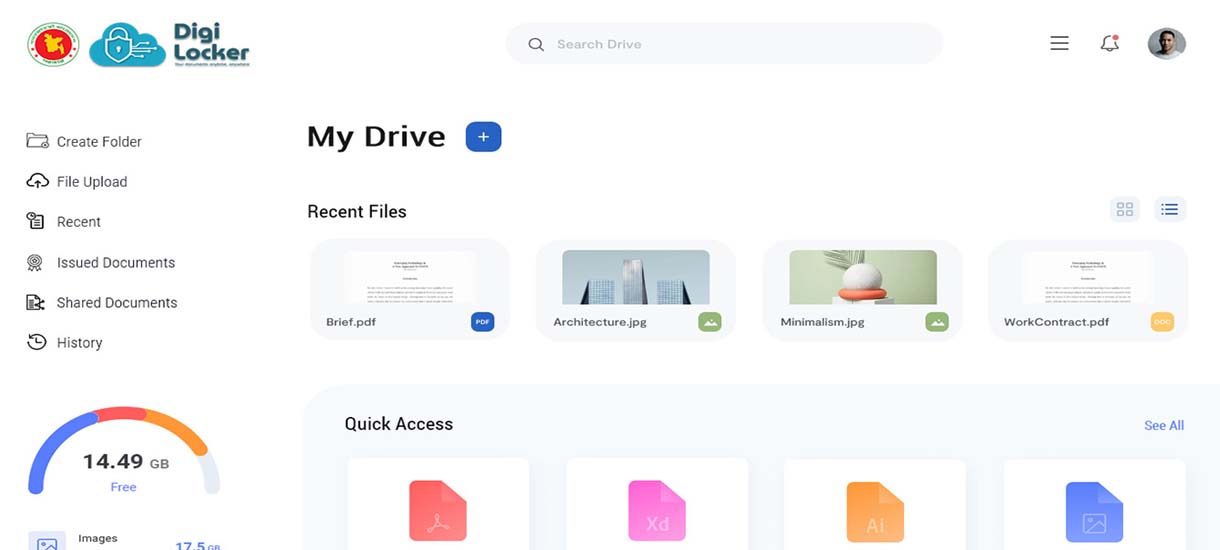The image size is (1220, 550).
Task: Click the My Drive heading
Action: click(x=376, y=137)
